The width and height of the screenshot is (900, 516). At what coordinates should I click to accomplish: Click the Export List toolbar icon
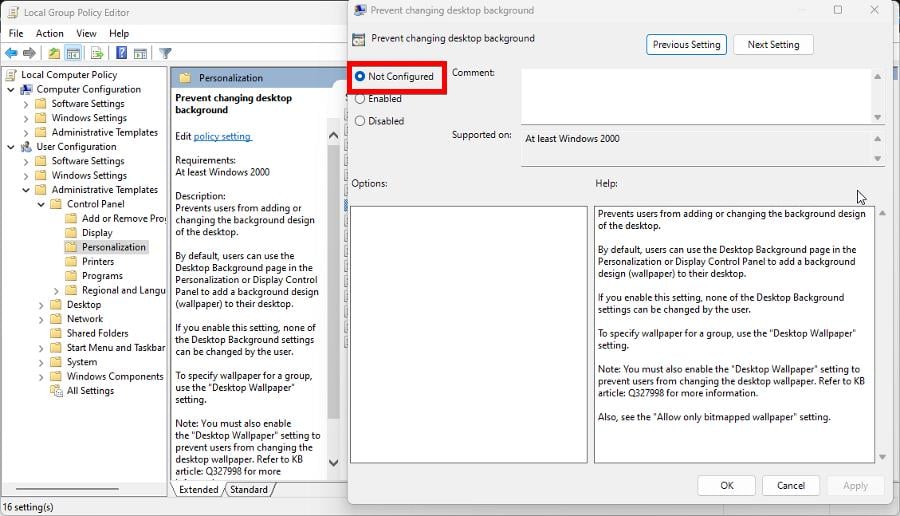pos(96,53)
